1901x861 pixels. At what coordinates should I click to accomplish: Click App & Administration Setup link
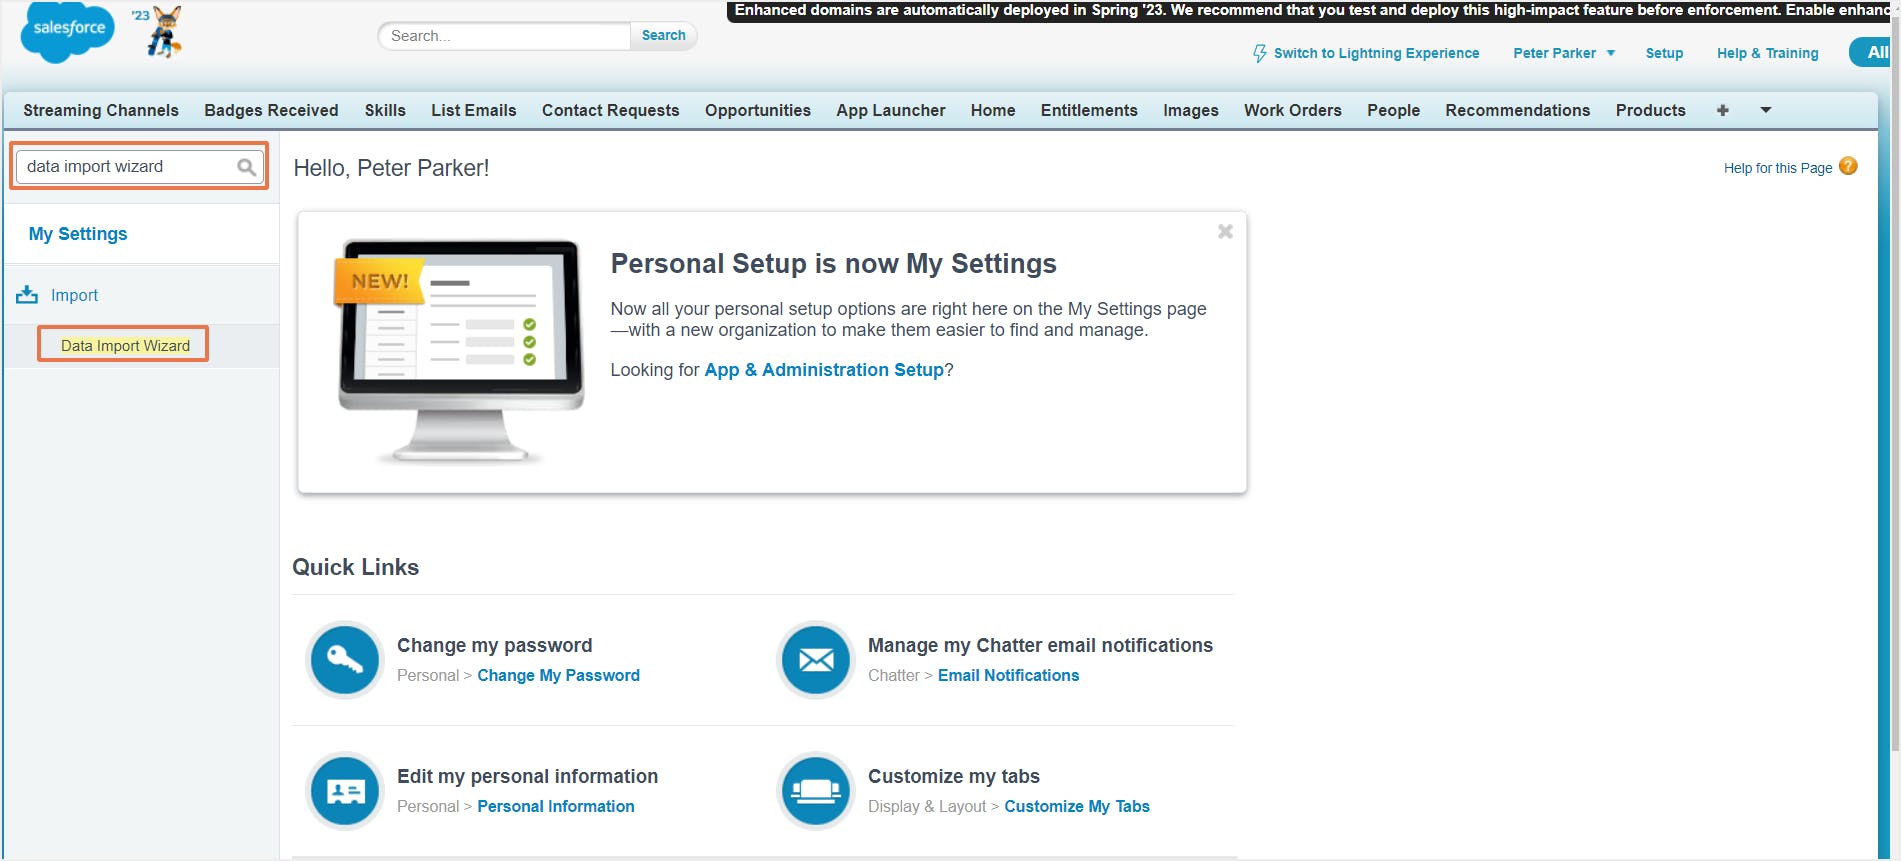point(824,370)
